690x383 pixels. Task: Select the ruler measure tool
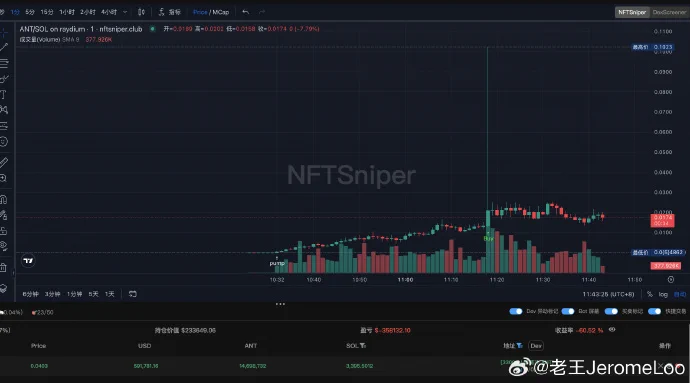pyautogui.click(x=4, y=162)
